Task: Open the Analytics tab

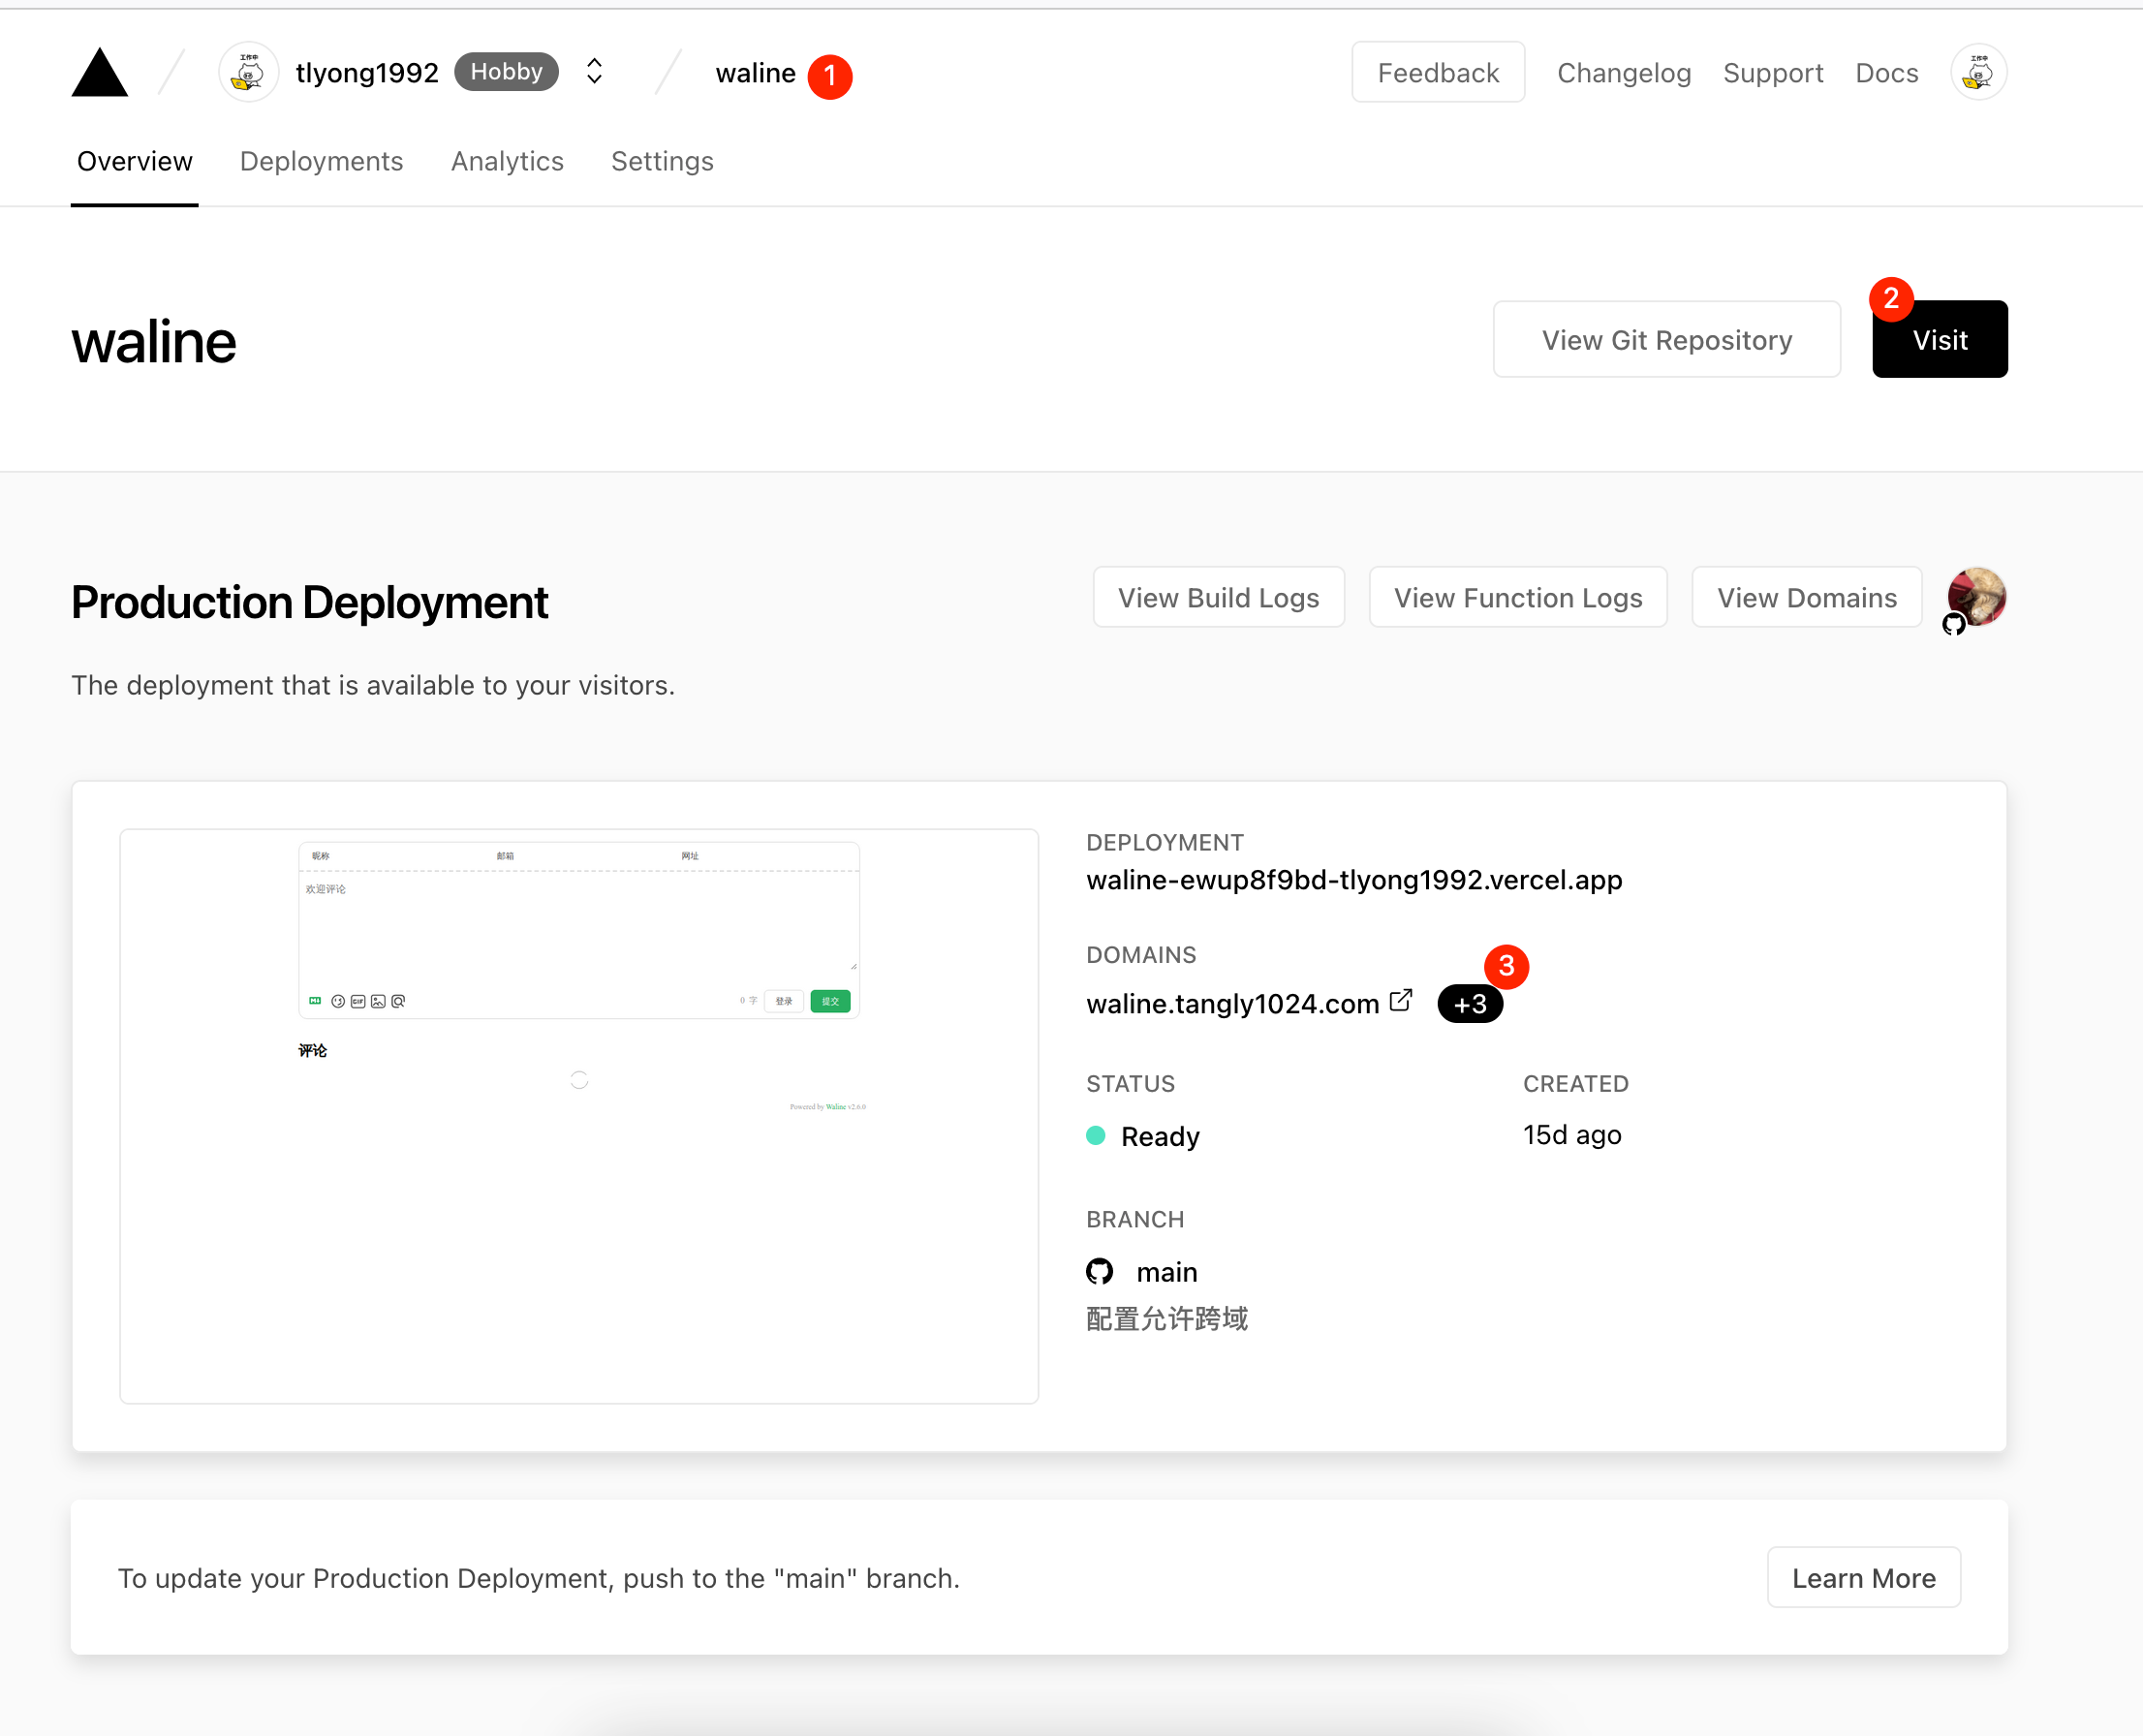Action: [x=507, y=161]
